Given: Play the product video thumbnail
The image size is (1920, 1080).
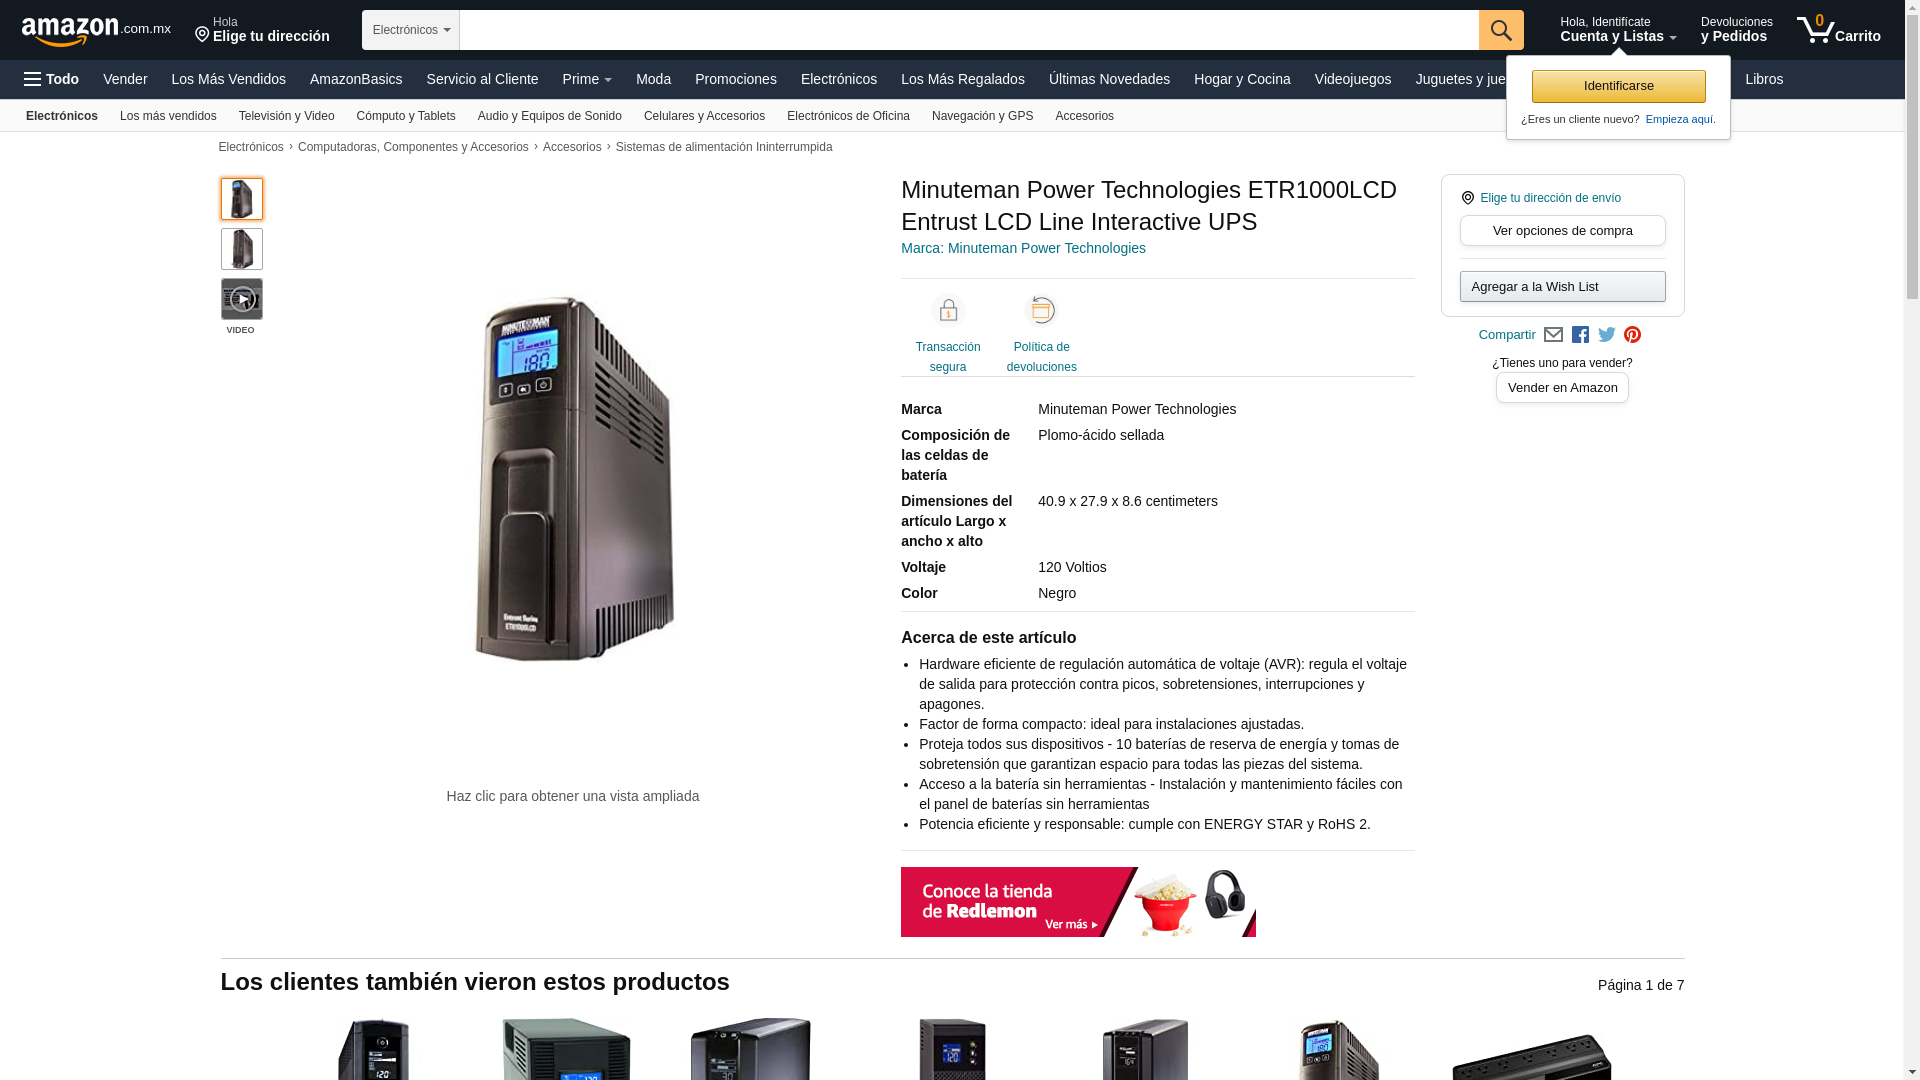Looking at the screenshot, I should [242, 299].
